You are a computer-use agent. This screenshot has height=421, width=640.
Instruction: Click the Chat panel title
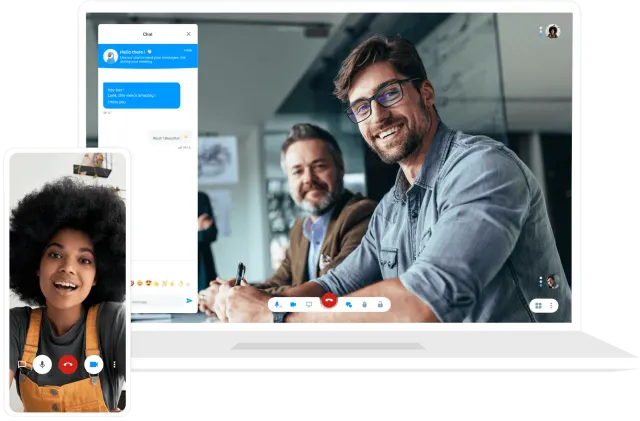[x=147, y=34]
